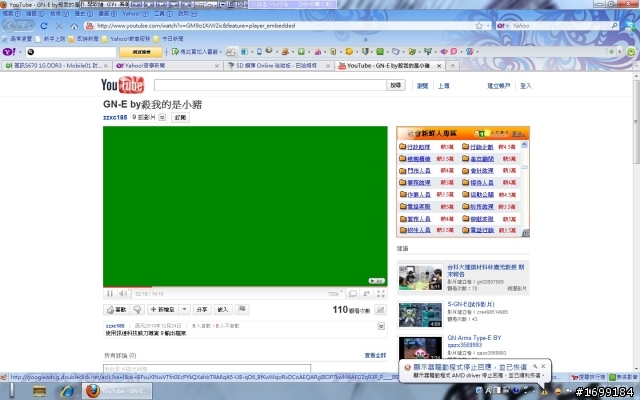640x400 pixels.
Task: Click the view all comments link
Action: (x=375, y=356)
